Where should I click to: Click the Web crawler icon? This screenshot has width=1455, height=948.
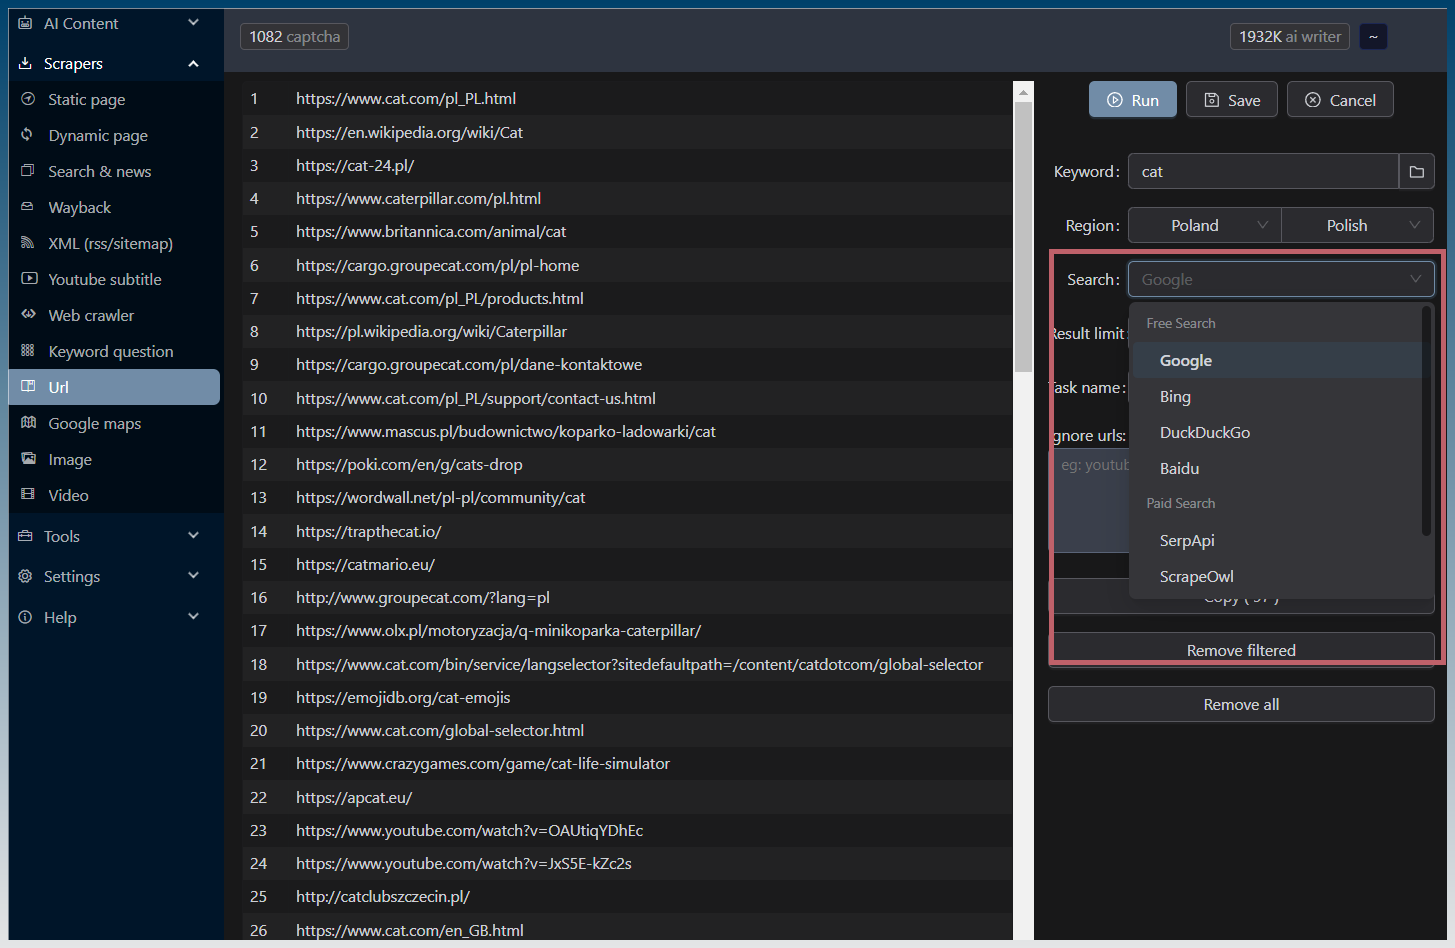[28, 315]
